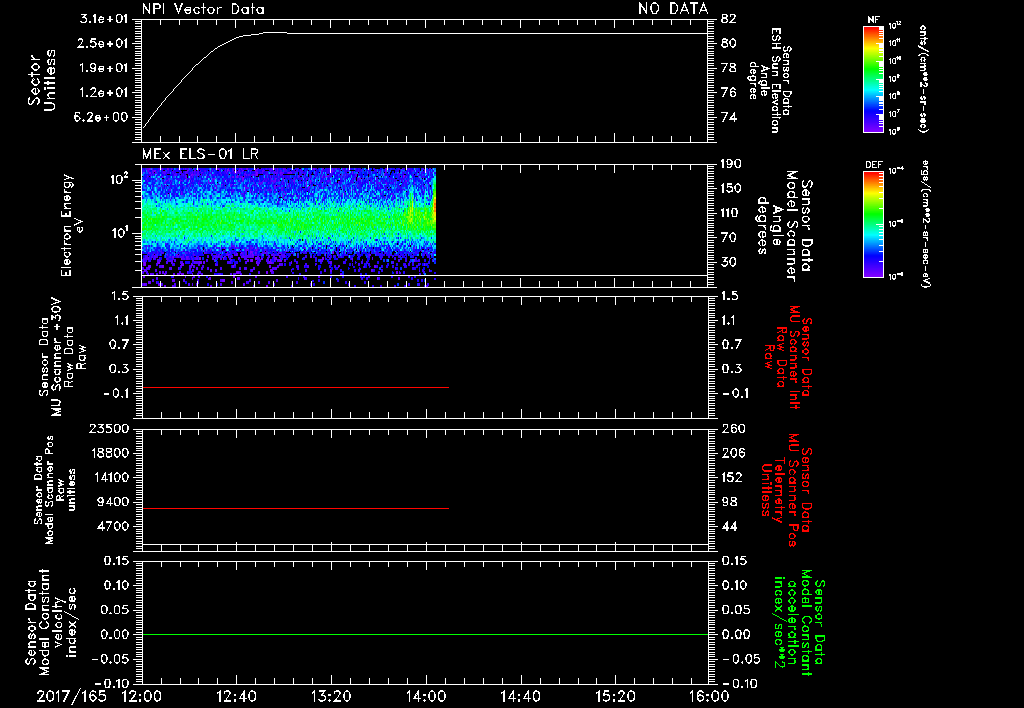The height and width of the screenshot is (708, 1024).
Task: Click the "Model Scanner Pos Raw unitless" title
Action: click(x=55, y=490)
